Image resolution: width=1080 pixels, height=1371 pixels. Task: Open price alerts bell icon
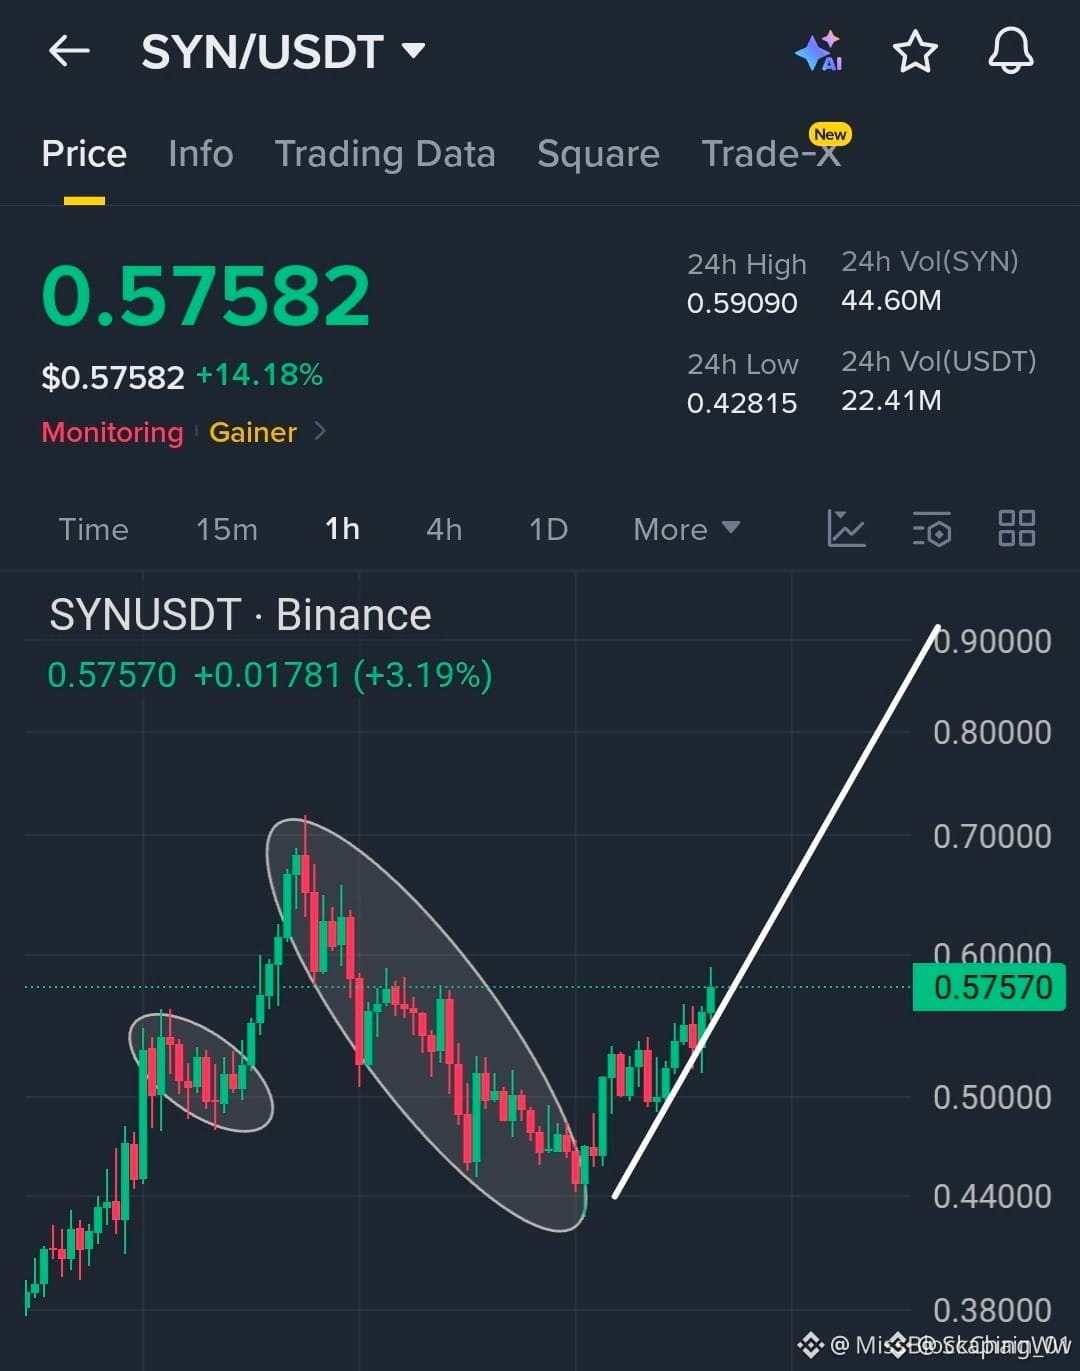(1011, 50)
